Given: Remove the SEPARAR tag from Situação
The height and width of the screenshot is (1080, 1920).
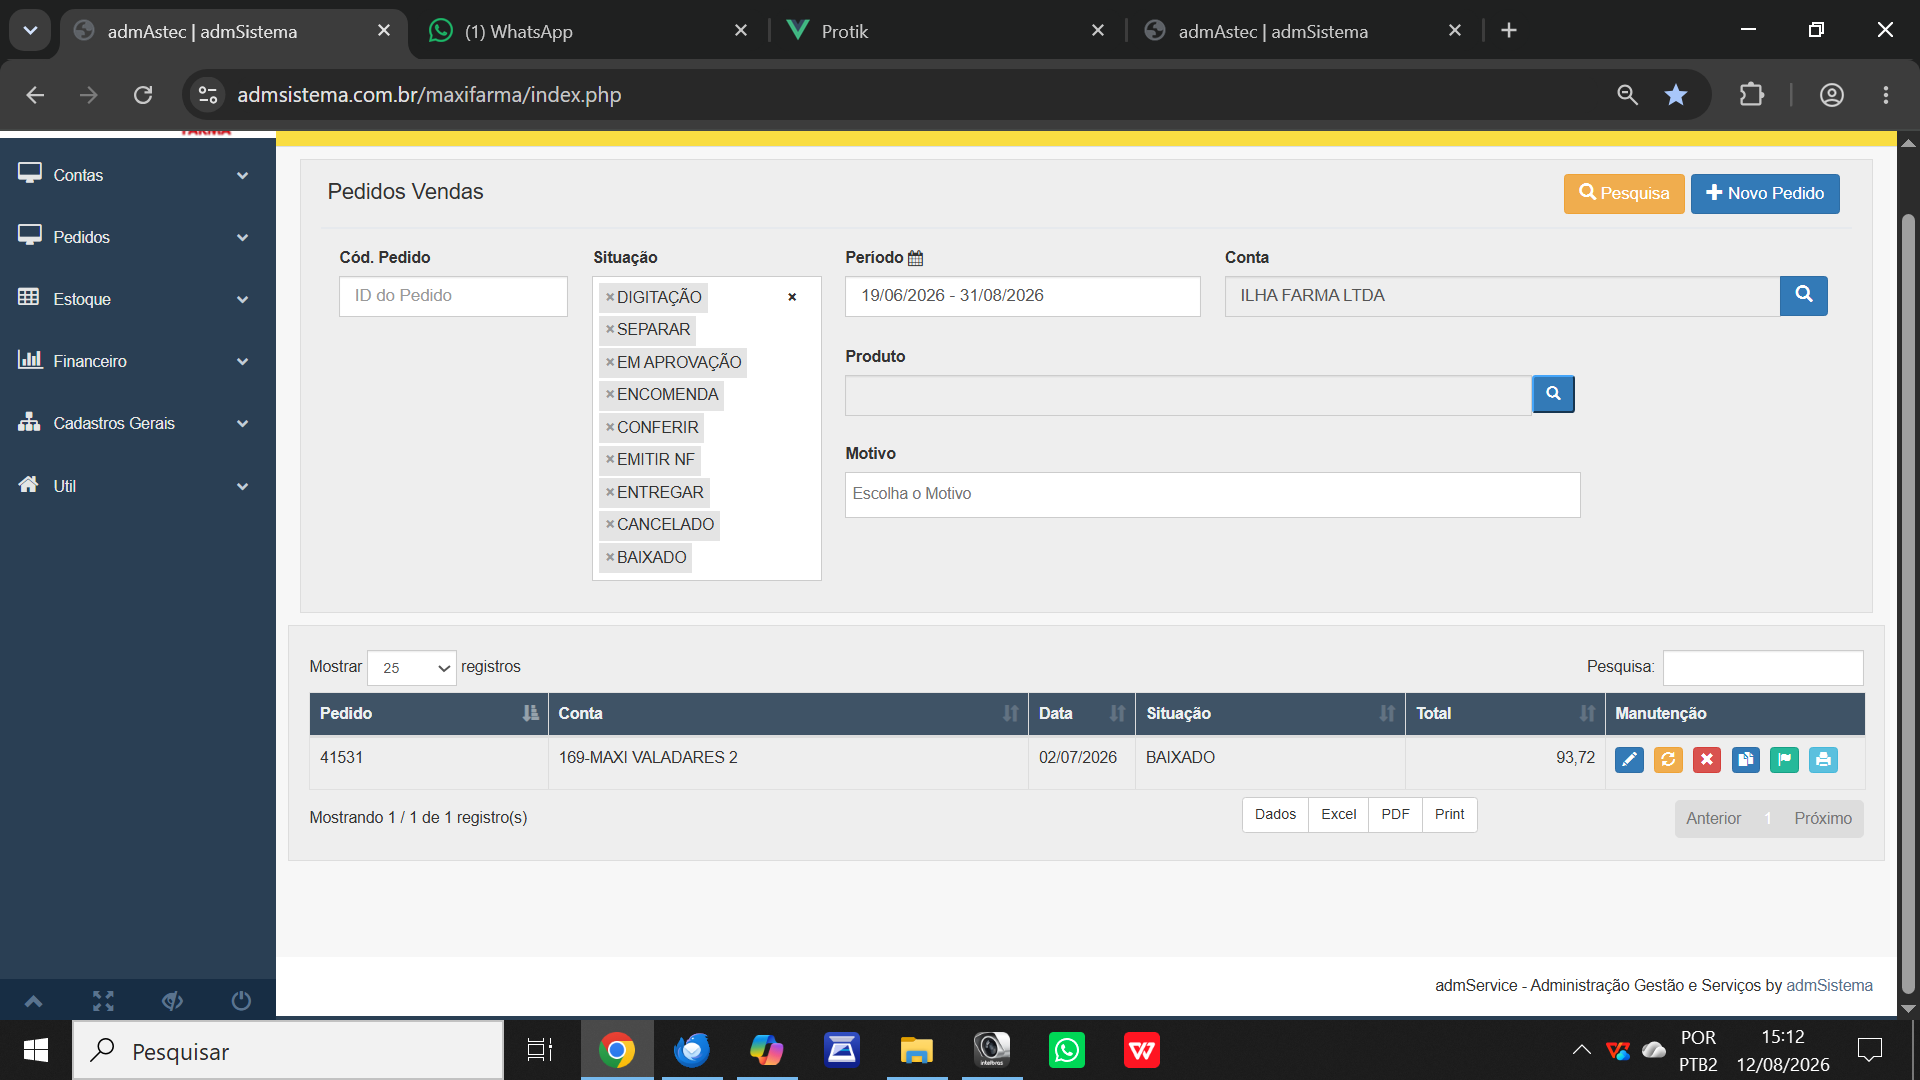Looking at the screenshot, I should 609,329.
